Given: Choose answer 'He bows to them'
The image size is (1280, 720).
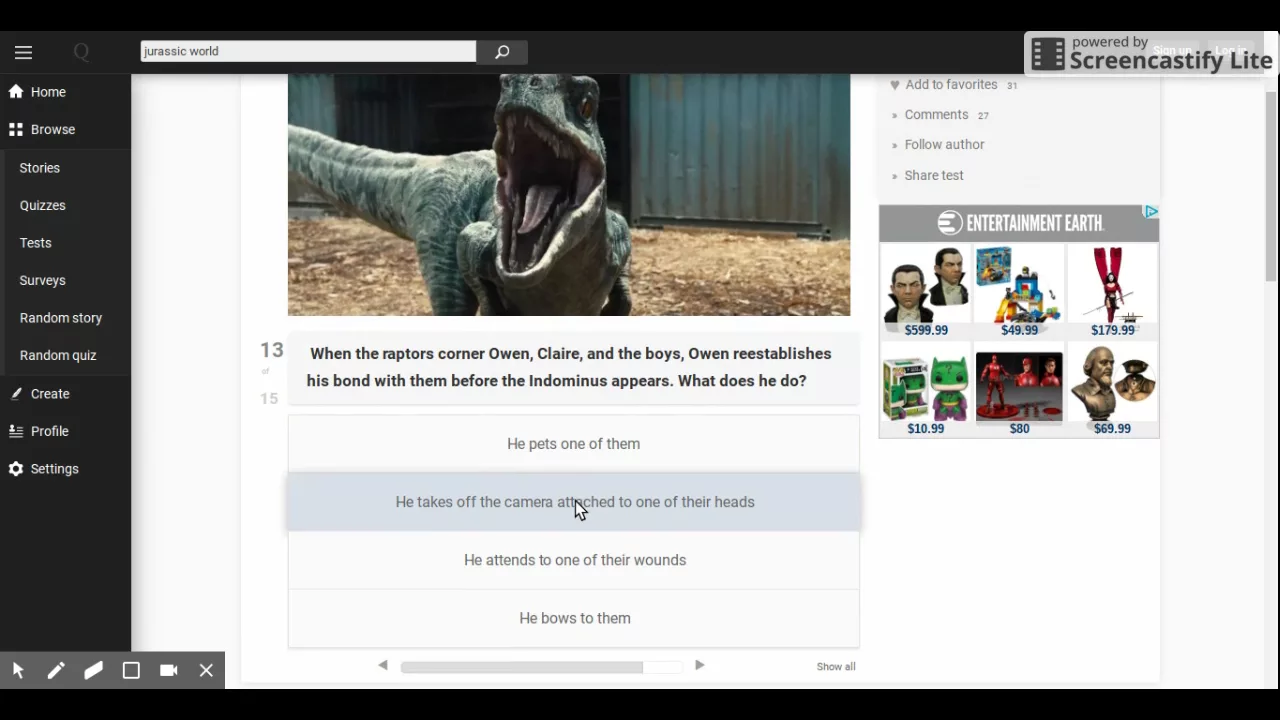Looking at the screenshot, I should point(574,618).
